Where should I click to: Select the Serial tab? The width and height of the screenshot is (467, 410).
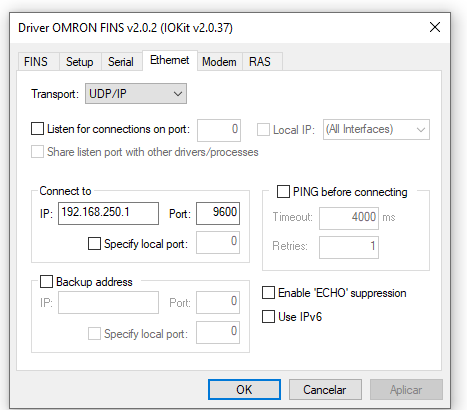pos(121,62)
